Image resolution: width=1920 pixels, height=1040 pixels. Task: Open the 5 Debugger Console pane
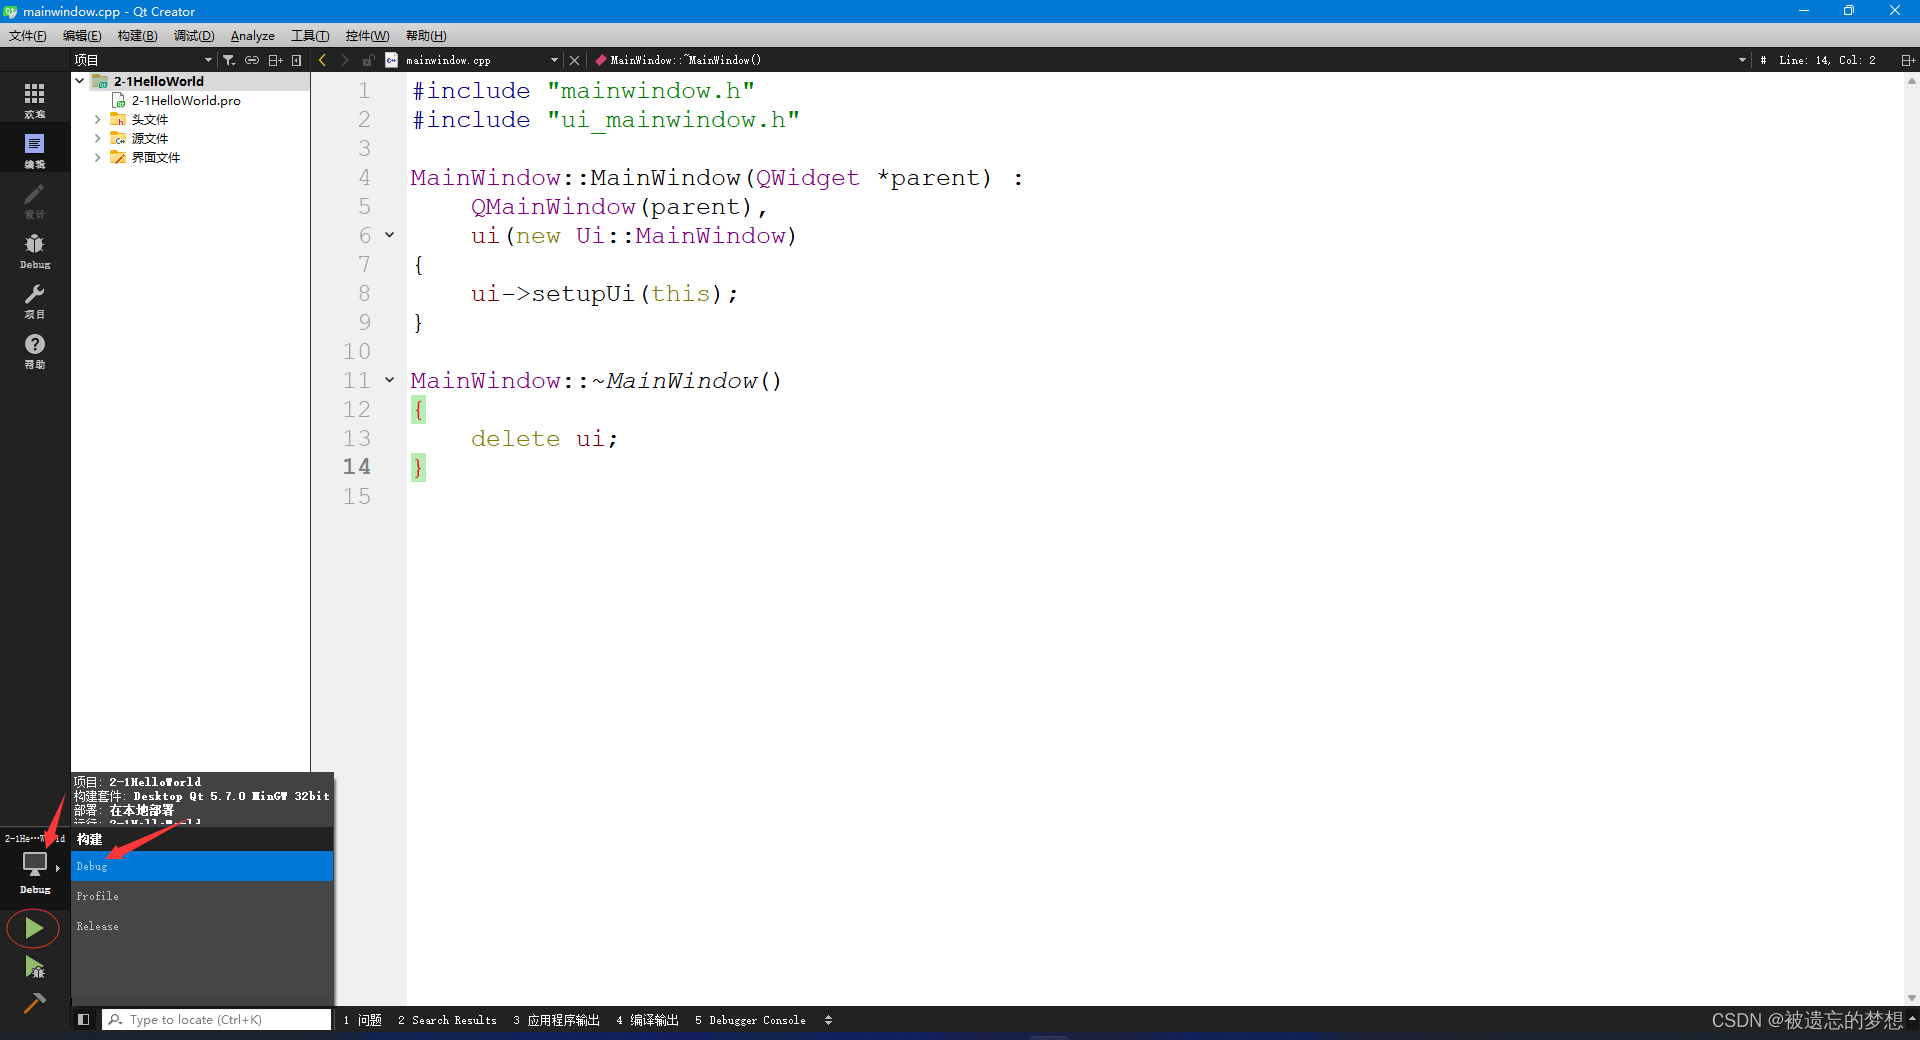coord(750,1020)
